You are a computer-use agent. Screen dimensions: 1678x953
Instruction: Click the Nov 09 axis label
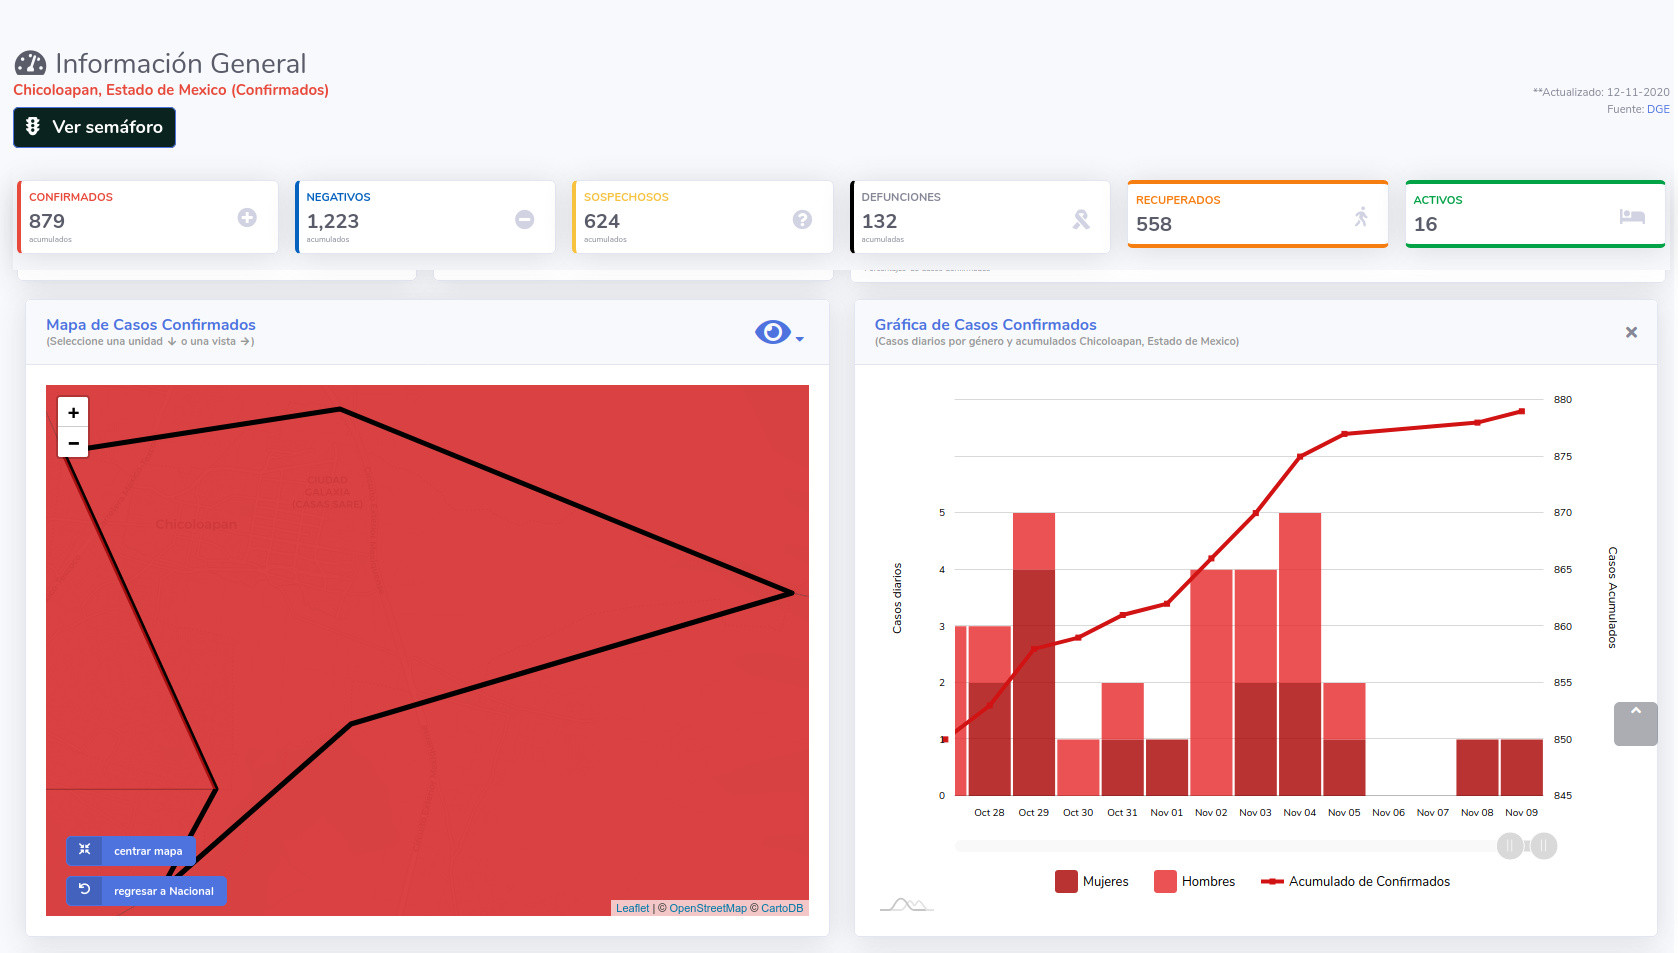[x=1521, y=813]
